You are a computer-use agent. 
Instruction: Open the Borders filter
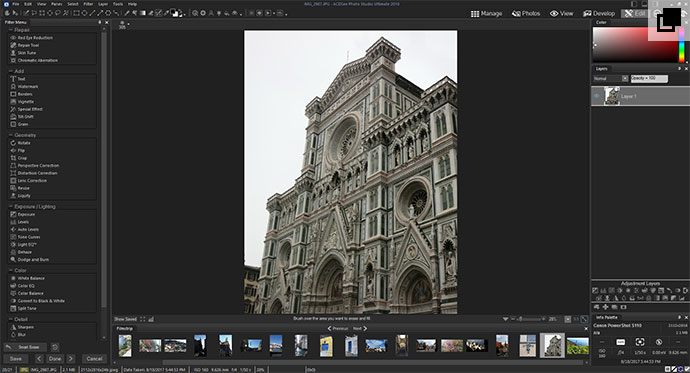point(21,94)
